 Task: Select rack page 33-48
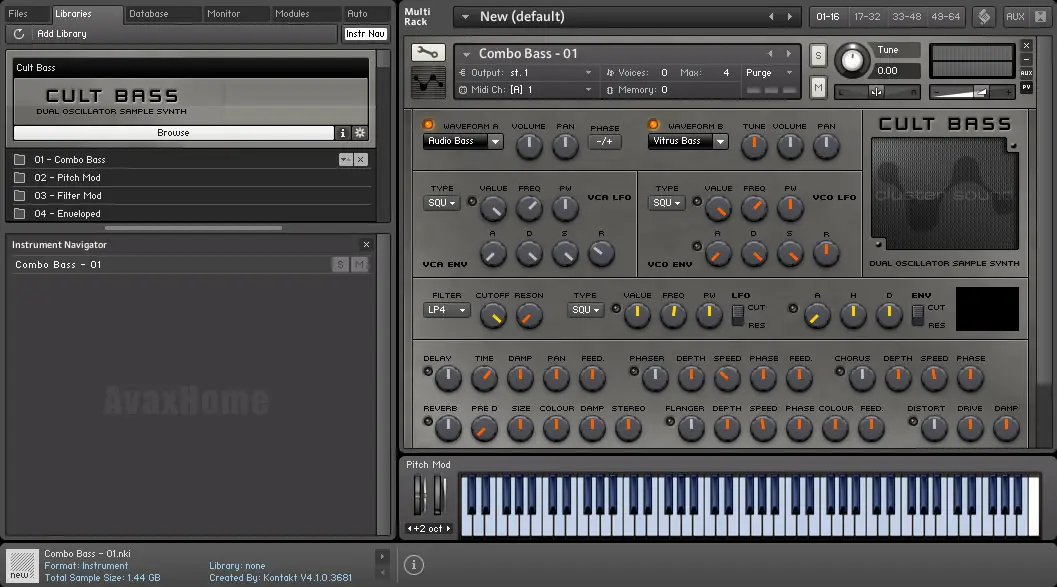coord(906,16)
